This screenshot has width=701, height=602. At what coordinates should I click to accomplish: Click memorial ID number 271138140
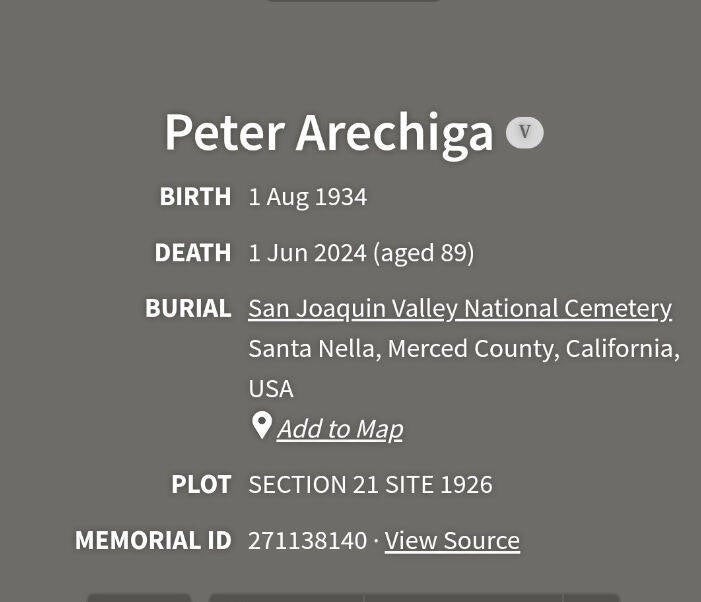[308, 541]
